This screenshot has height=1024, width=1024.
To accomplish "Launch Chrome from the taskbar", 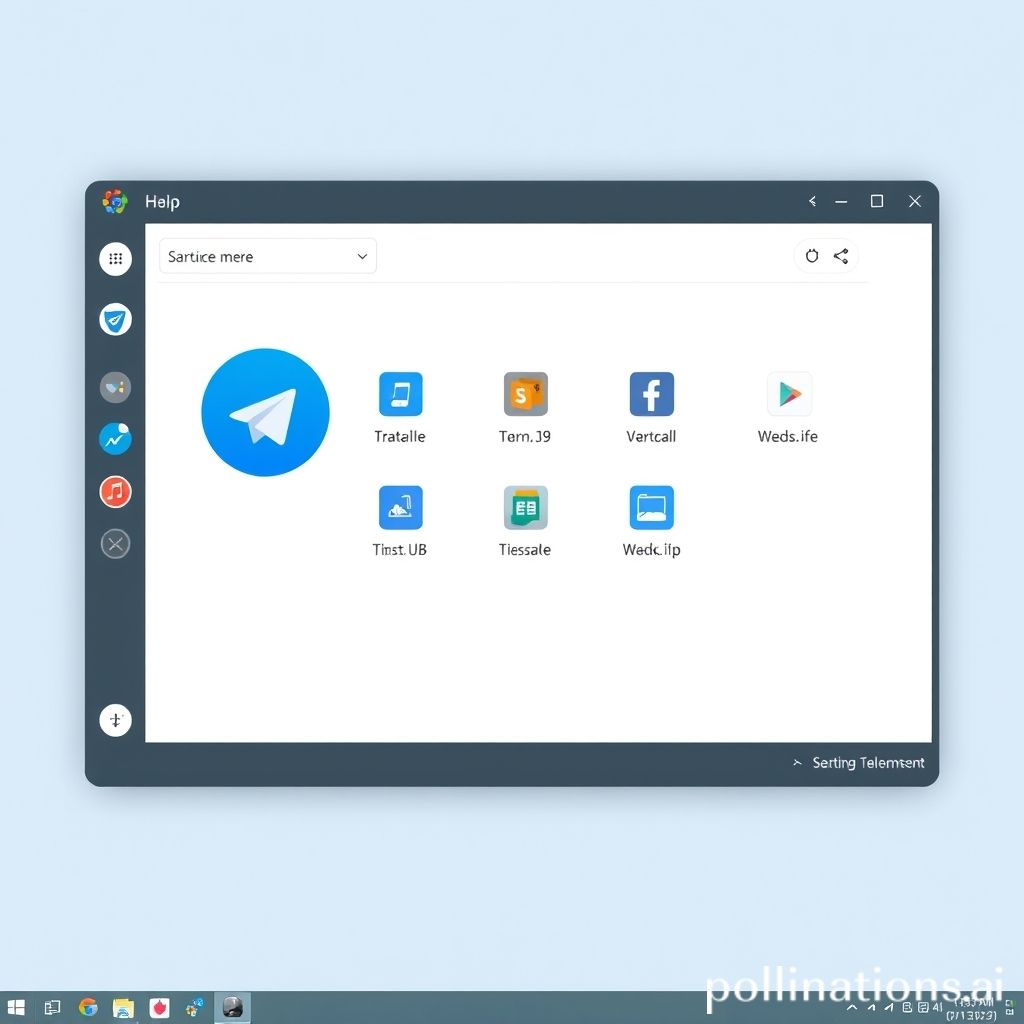I will (88, 1008).
